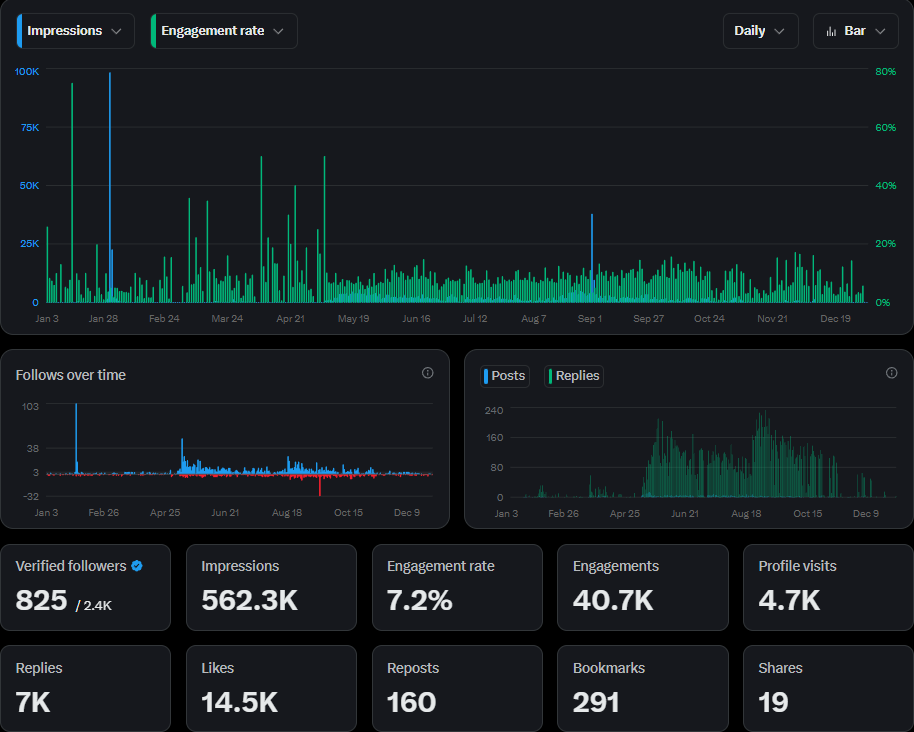Screen dimensions: 914x732
Task: Open the Engagements card showing 40.7K
Action: [x=643, y=587]
